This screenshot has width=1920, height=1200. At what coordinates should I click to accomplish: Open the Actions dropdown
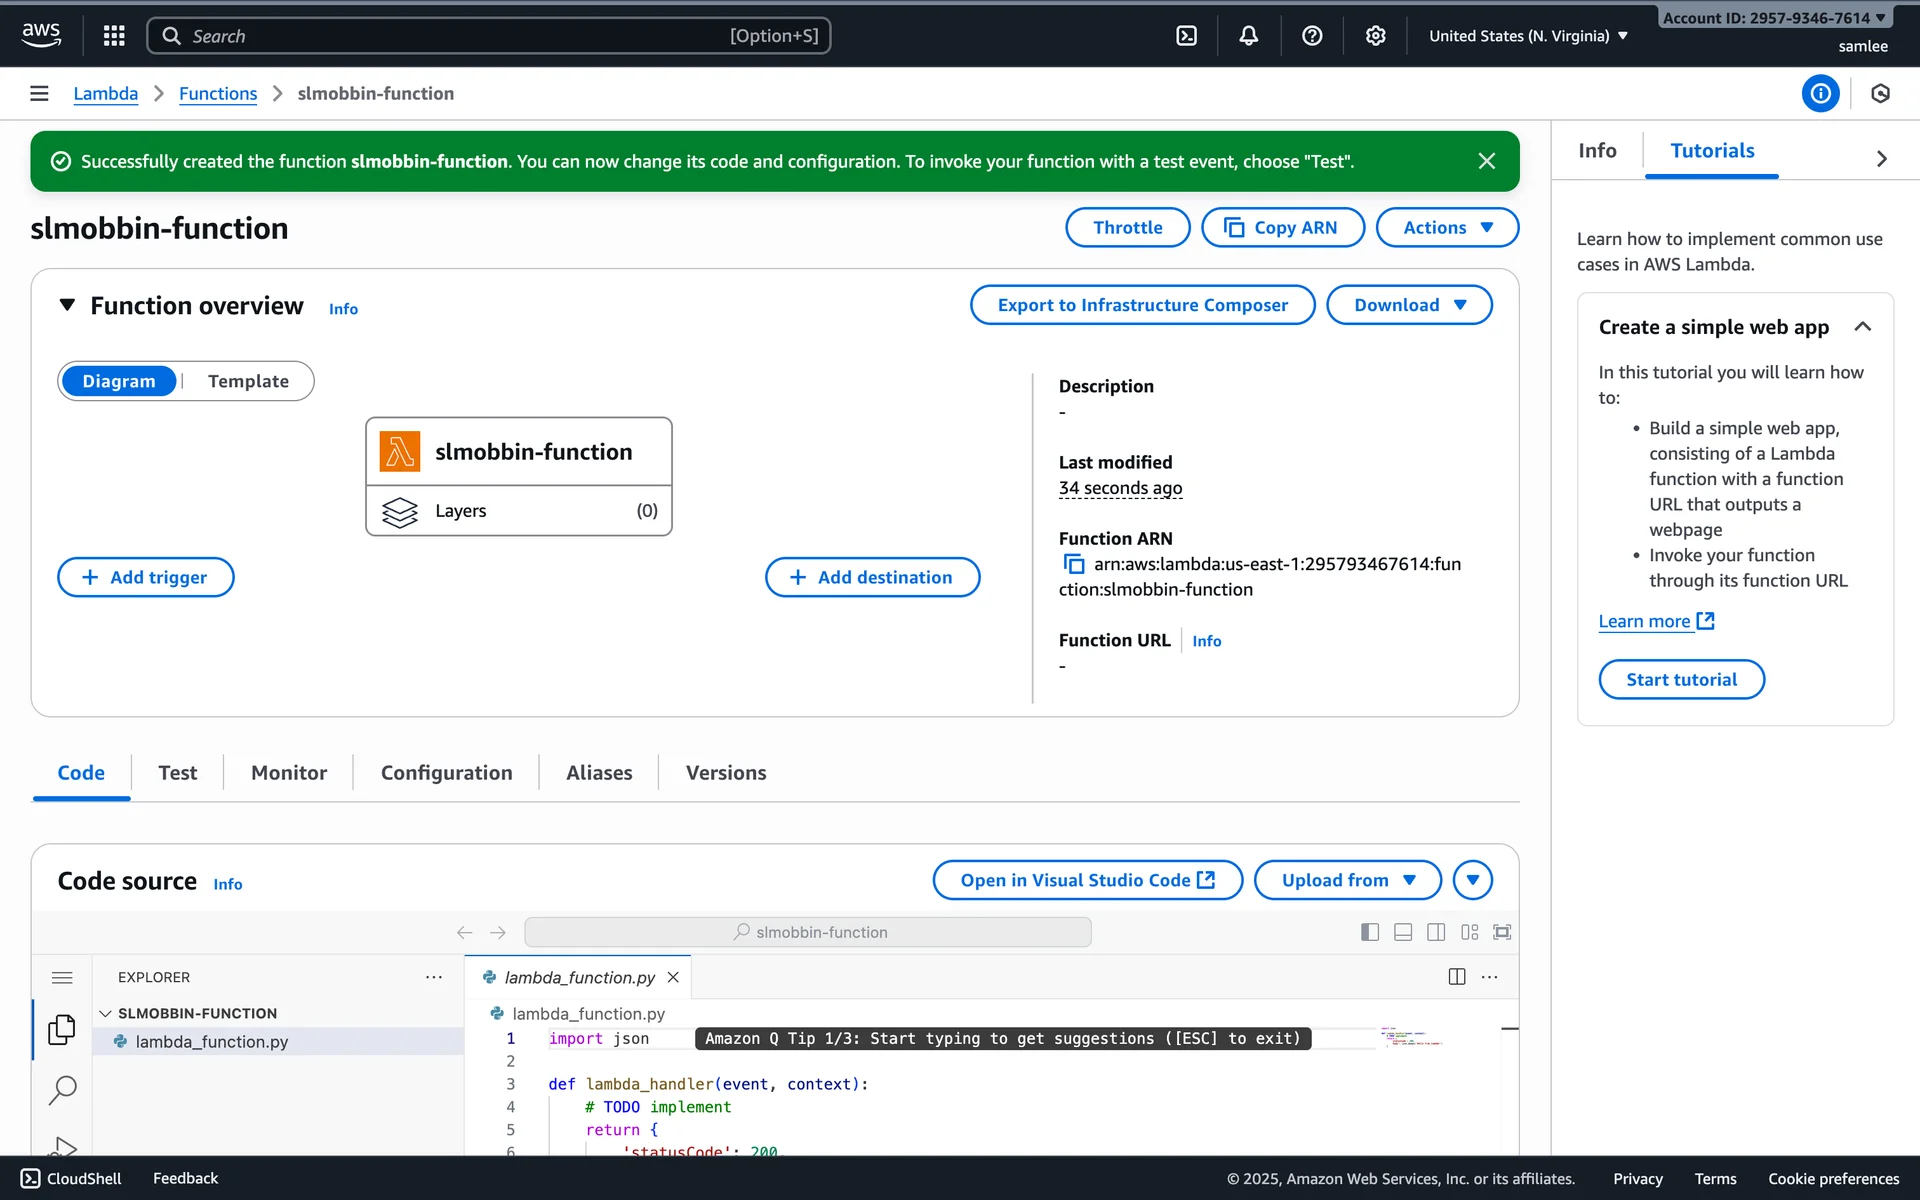[x=1447, y=227]
